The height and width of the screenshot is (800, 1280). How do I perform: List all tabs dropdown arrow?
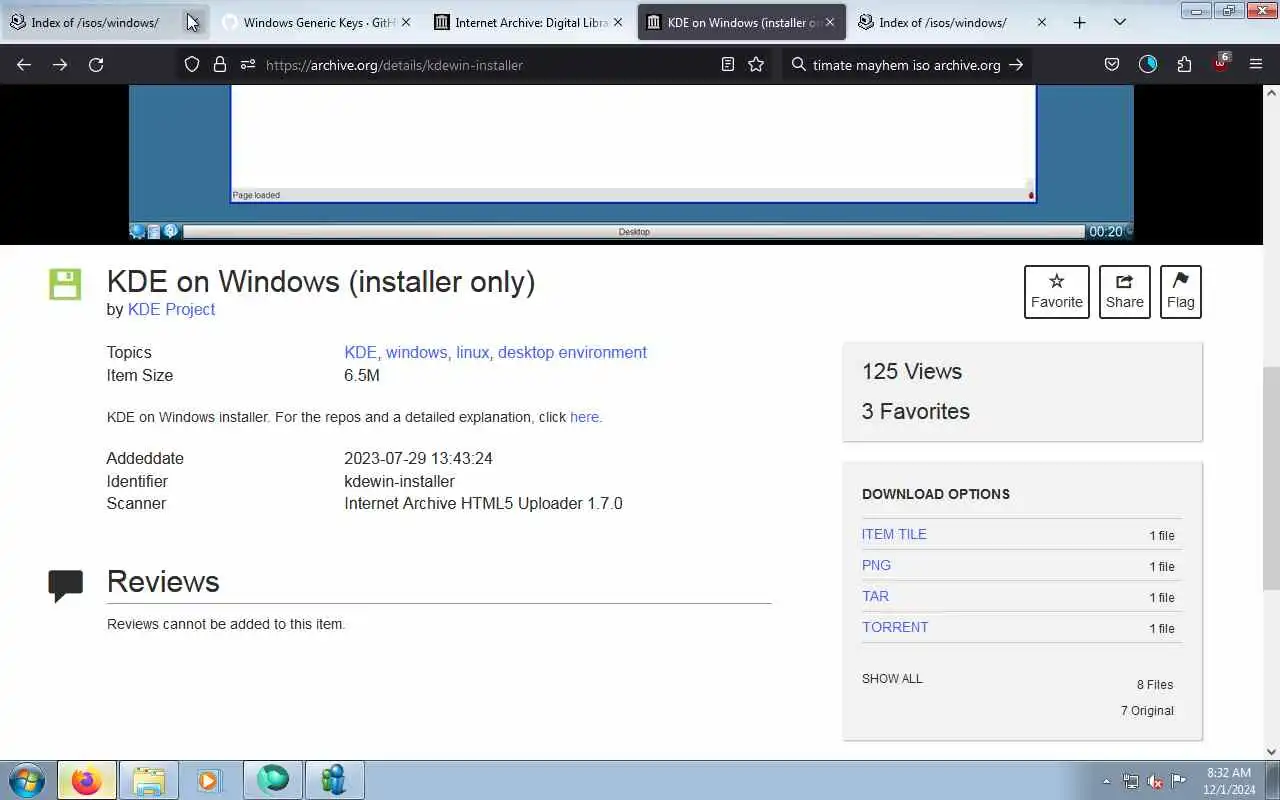click(x=1120, y=22)
